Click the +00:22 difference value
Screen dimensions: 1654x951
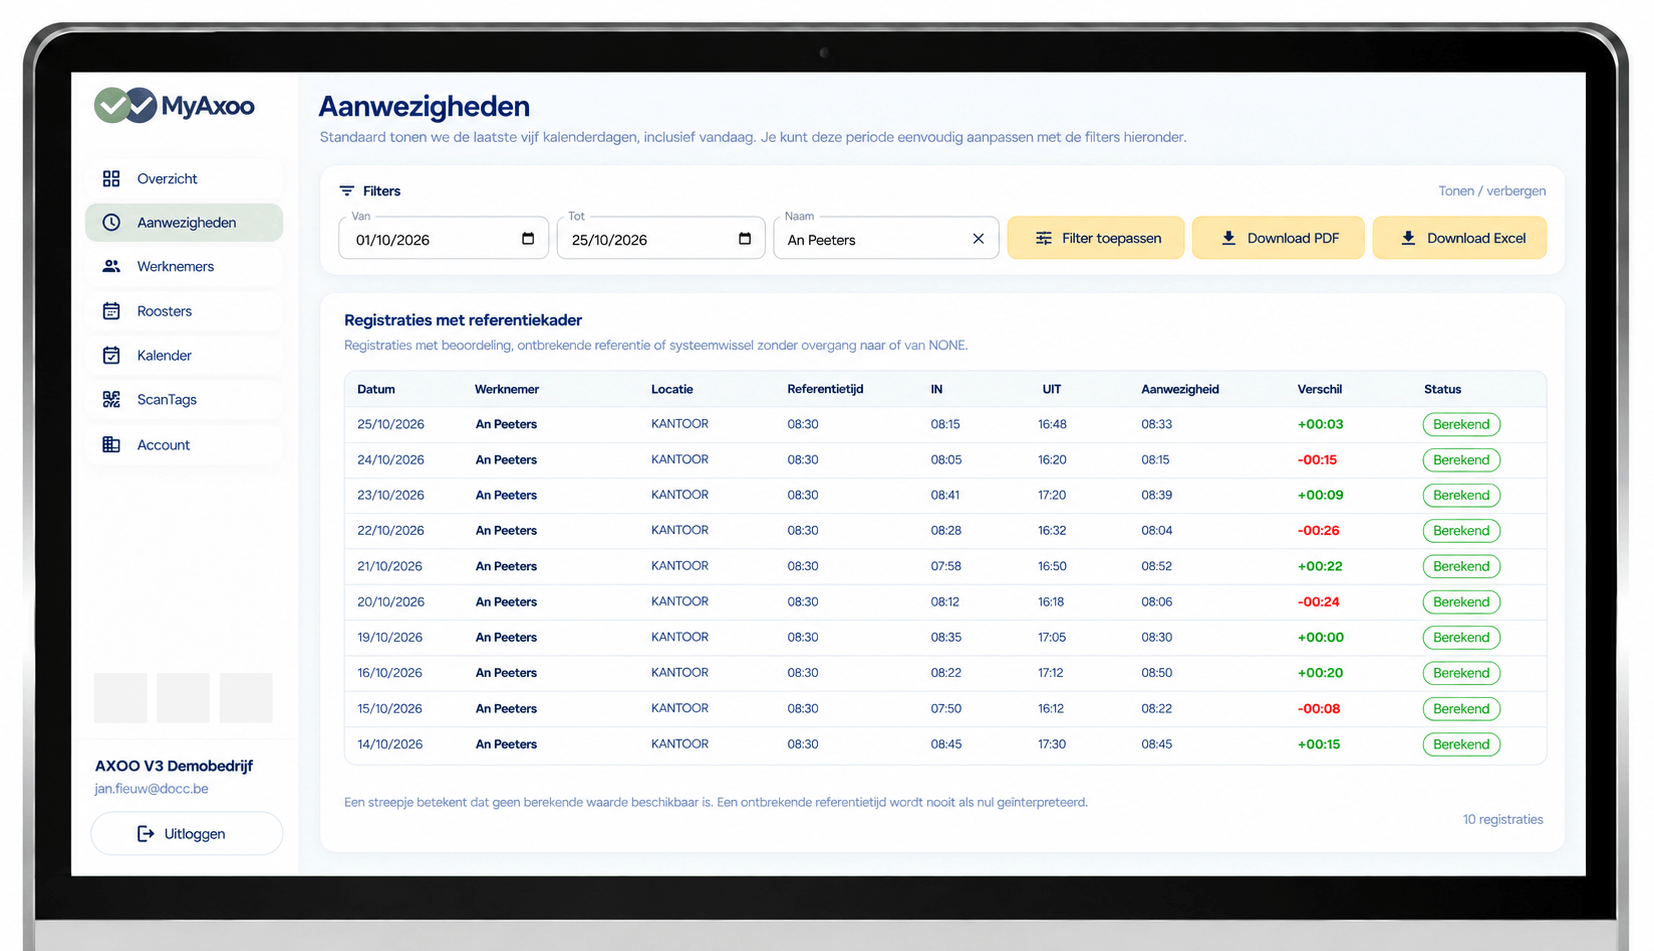click(x=1320, y=566)
